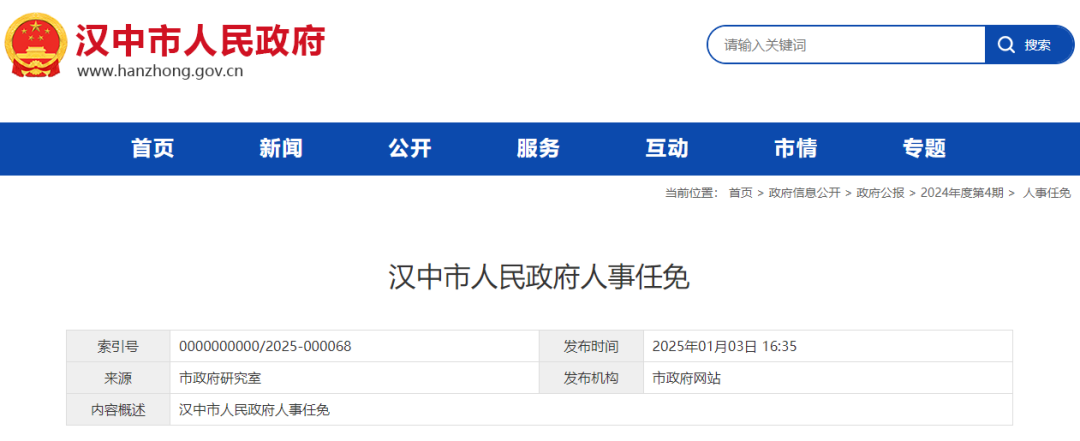Click the 来源 label cell
The image size is (1080, 441).
pos(118,378)
